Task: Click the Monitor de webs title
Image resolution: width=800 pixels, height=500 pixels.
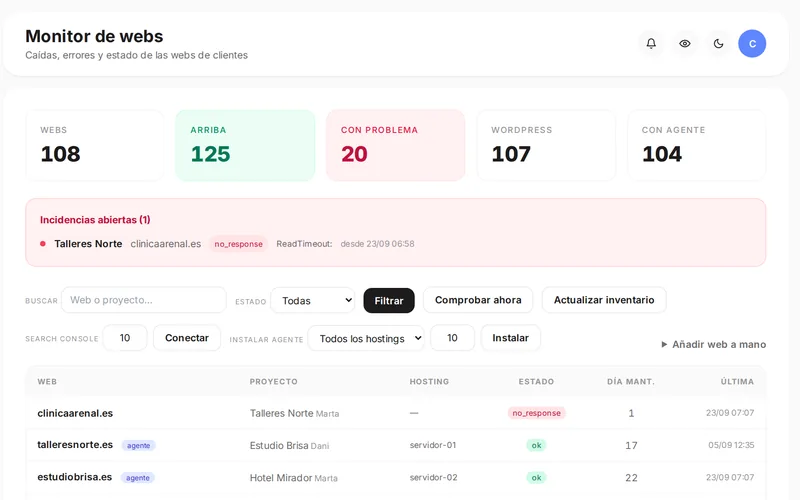Action: click(x=94, y=36)
